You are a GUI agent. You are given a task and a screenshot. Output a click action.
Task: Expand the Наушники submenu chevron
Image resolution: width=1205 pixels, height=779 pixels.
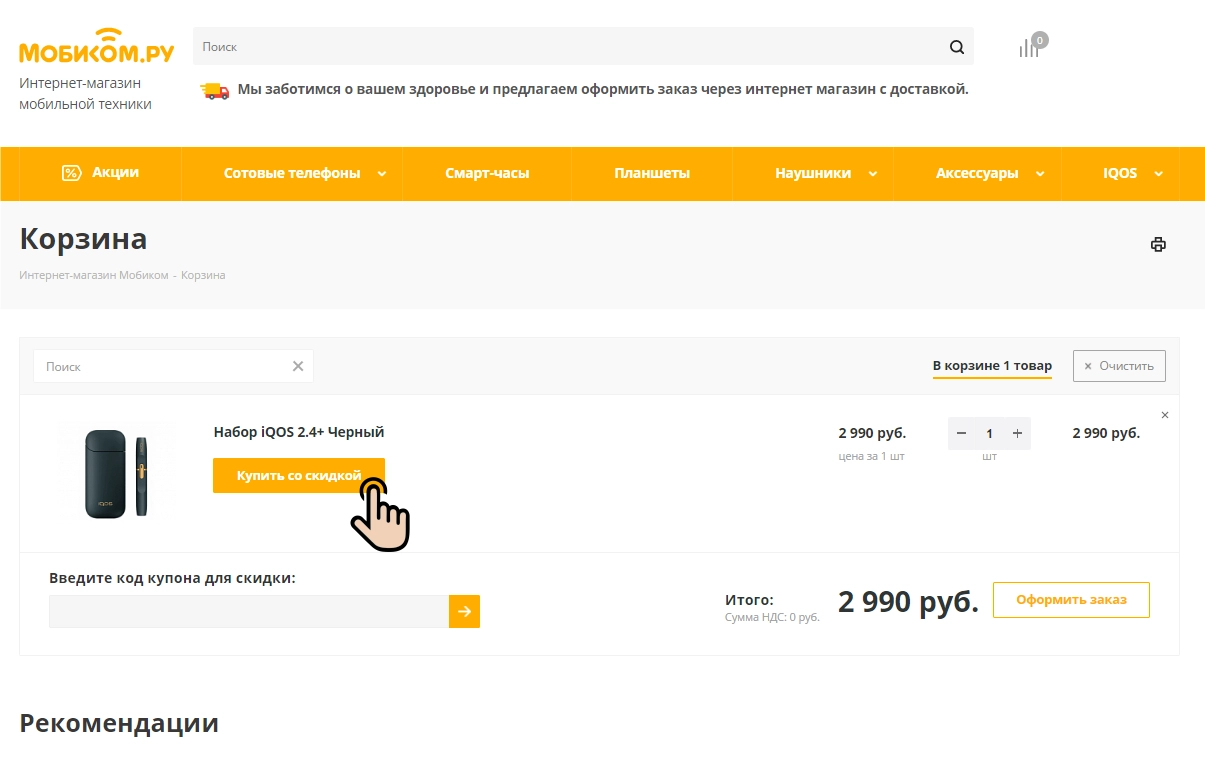point(872,174)
